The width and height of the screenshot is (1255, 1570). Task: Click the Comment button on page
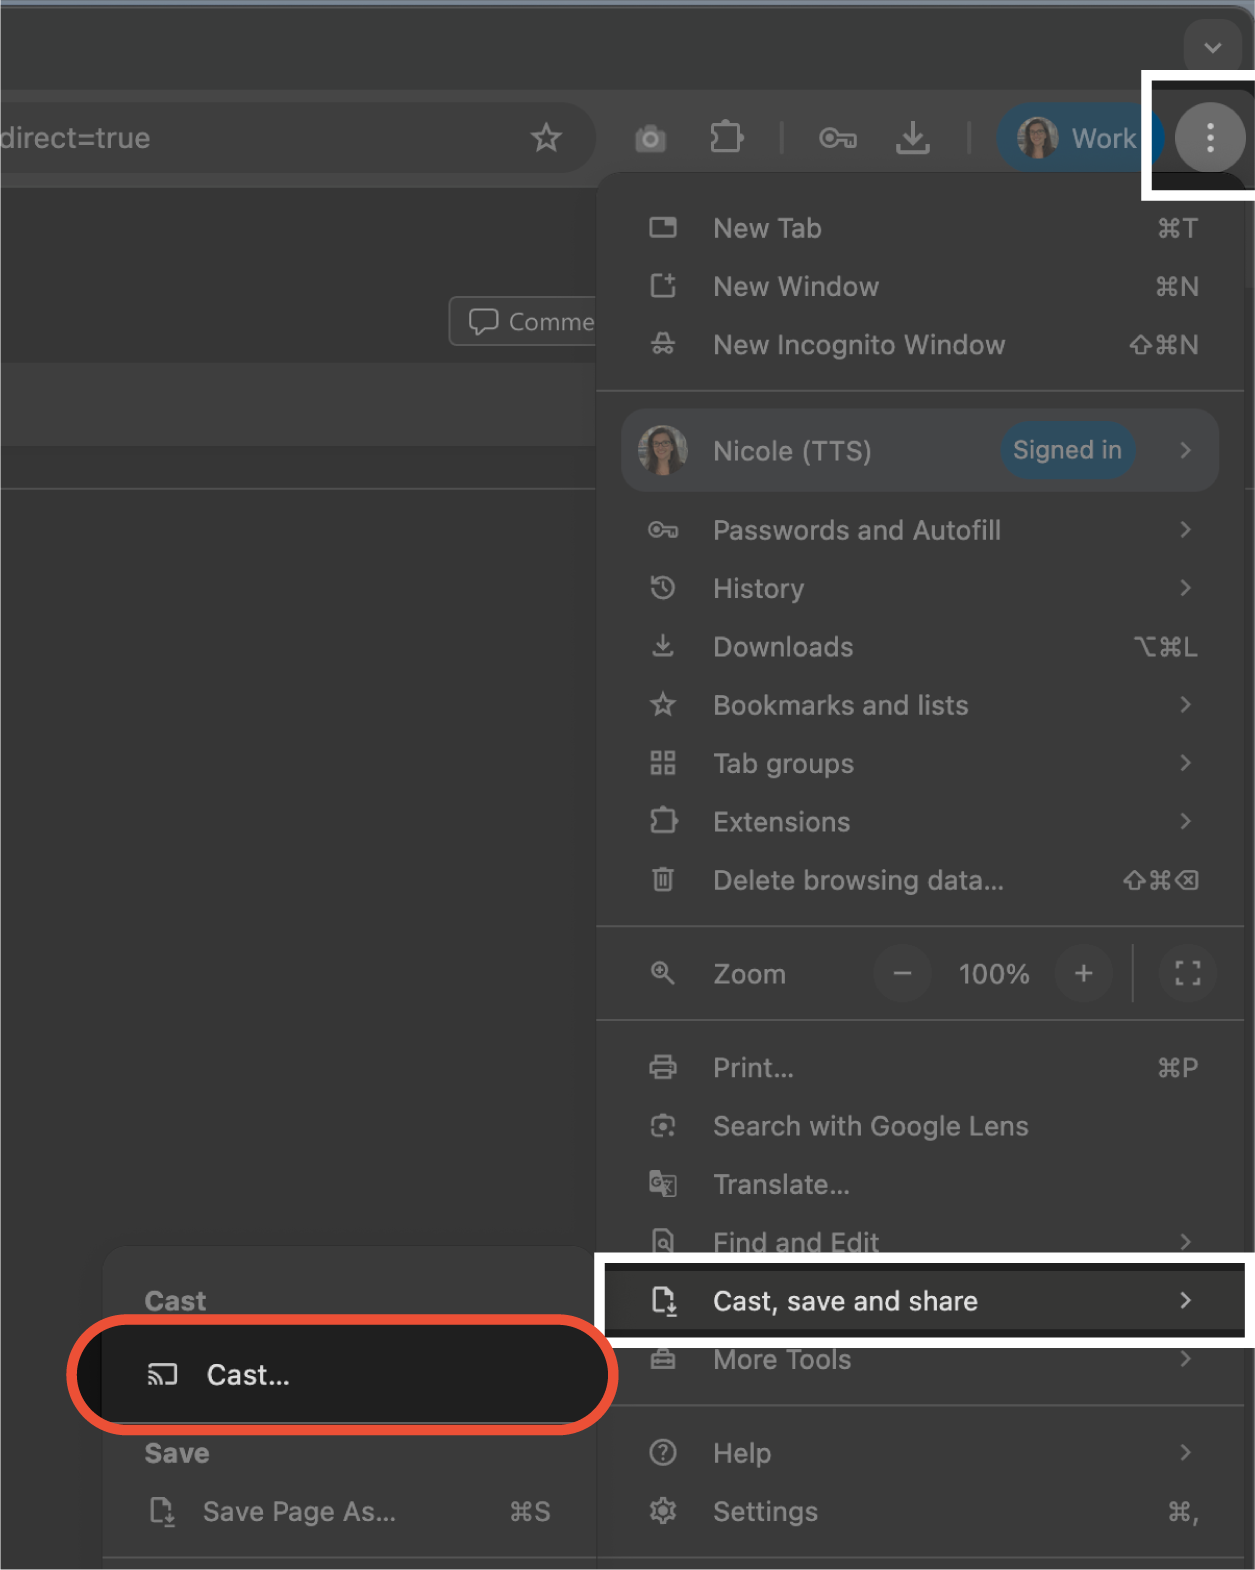(x=523, y=321)
